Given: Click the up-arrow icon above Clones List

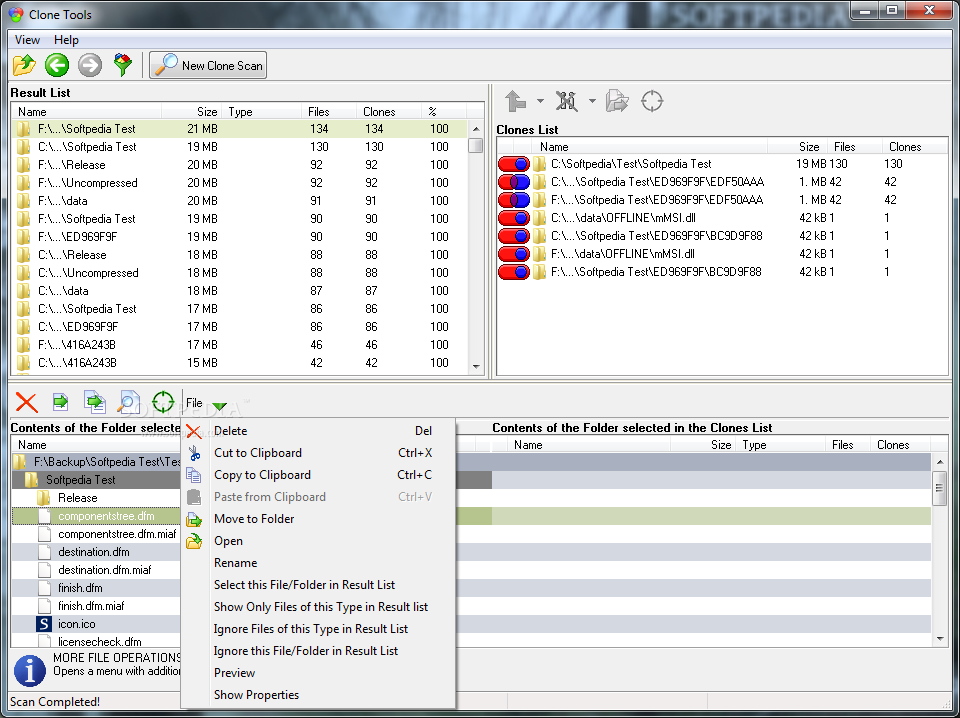Looking at the screenshot, I should tap(516, 101).
